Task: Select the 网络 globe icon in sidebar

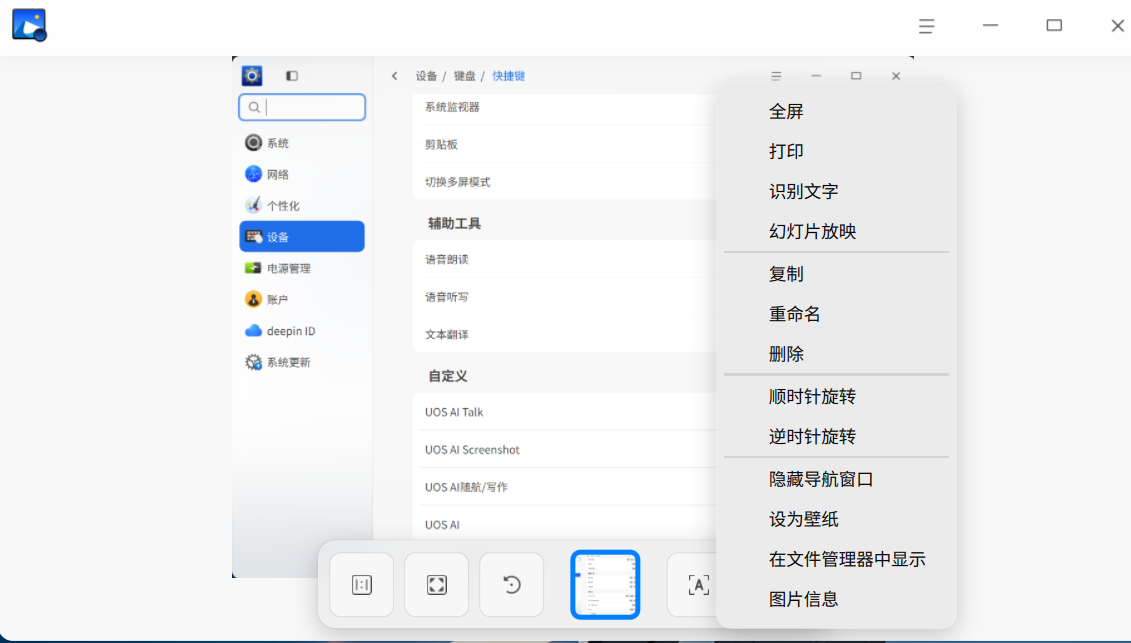Action: 253,174
